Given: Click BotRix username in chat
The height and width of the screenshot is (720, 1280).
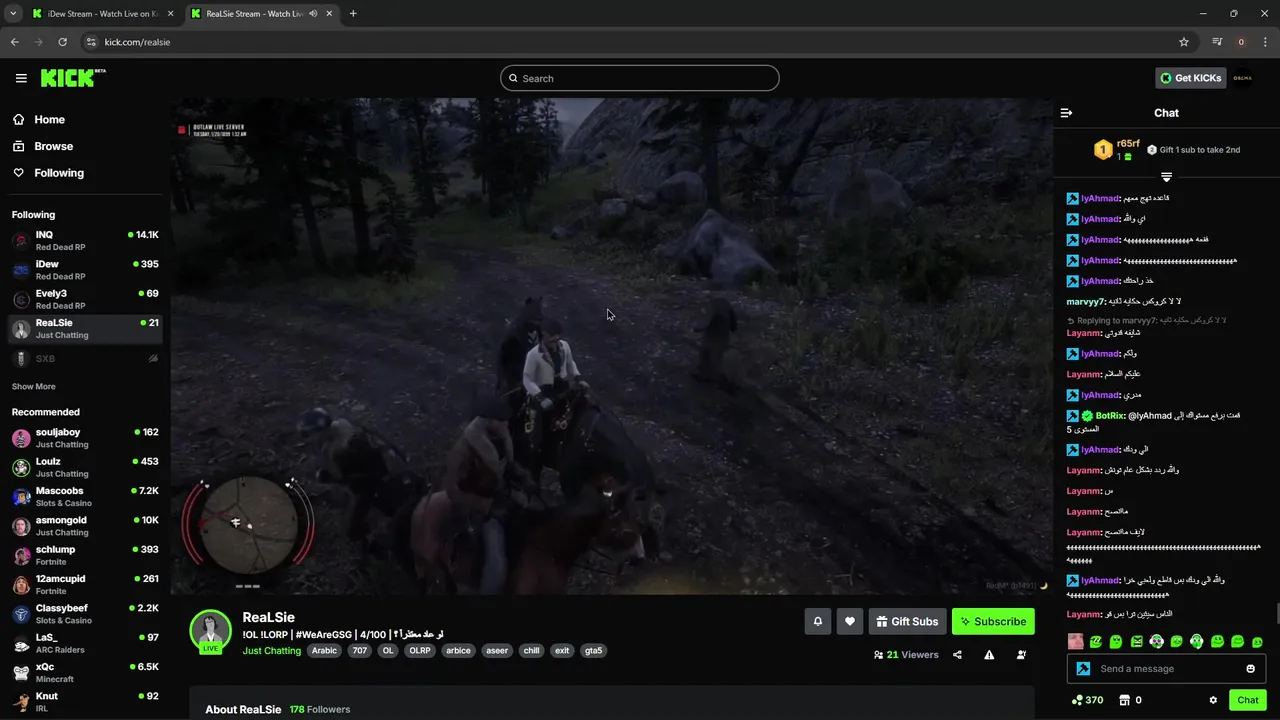Looking at the screenshot, I should (x=1109, y=416).
